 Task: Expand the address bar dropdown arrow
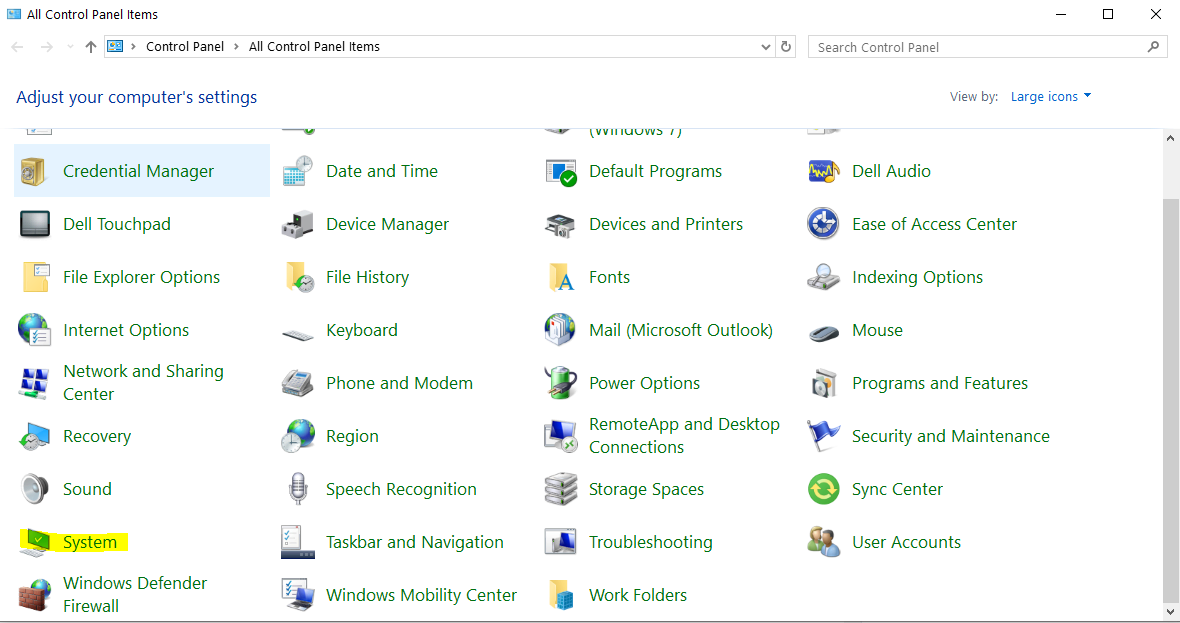click(x=765, y=46)
